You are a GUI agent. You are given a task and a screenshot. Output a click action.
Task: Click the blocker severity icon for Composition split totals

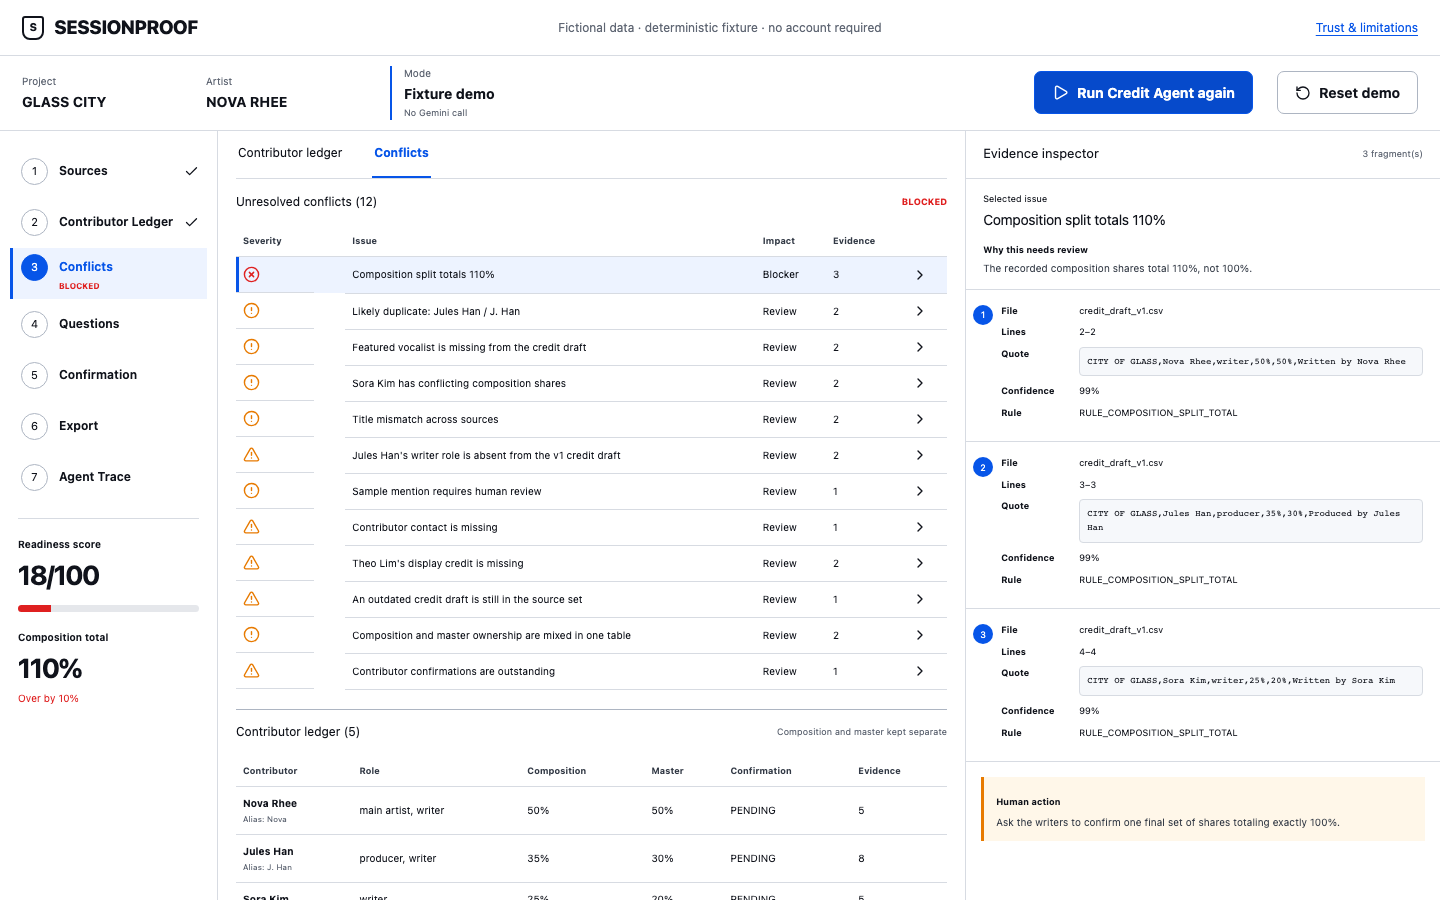coord(252,274)
